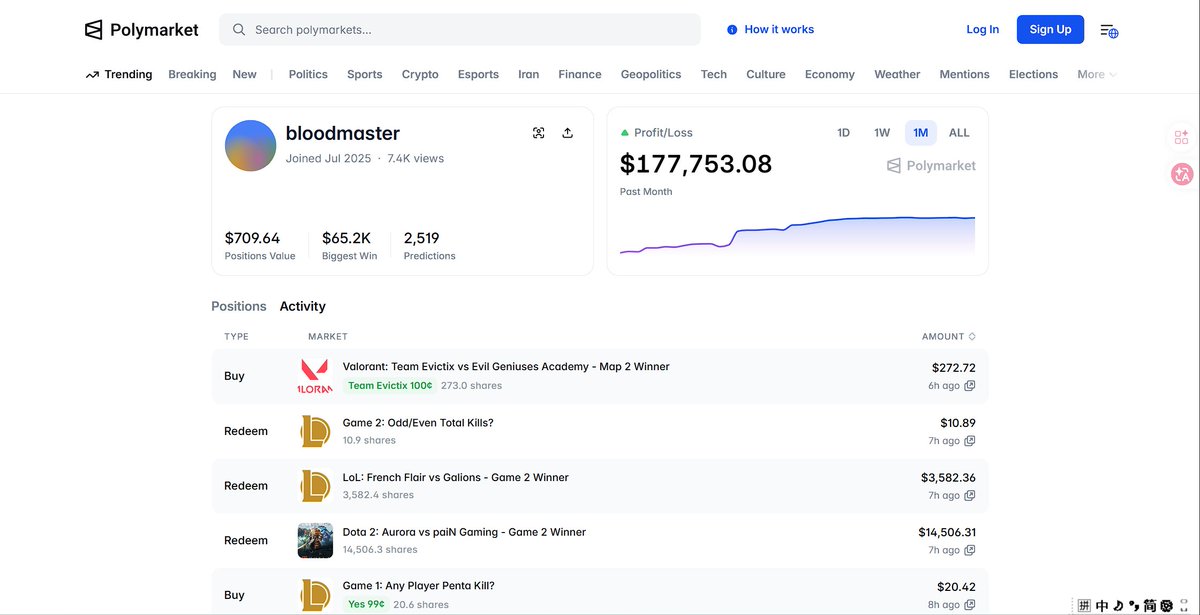Select 1D profit range
Viewport: 1200px width, 615px height.
click(x=843, y=133)
